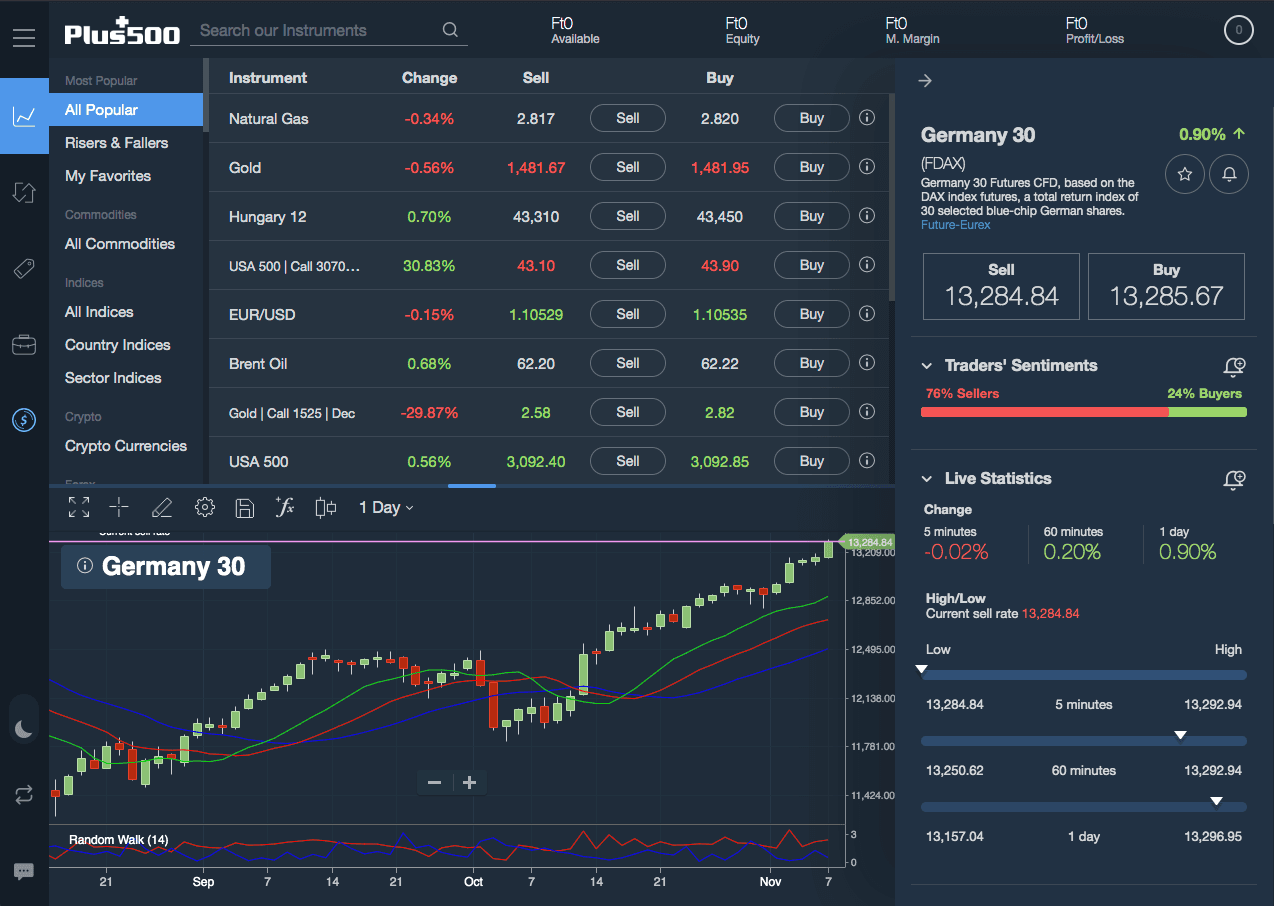The height and width of the screenshot is (906, 1274).
Task: Switch to the Risers & Fallers category
Action: coord(114,142)
